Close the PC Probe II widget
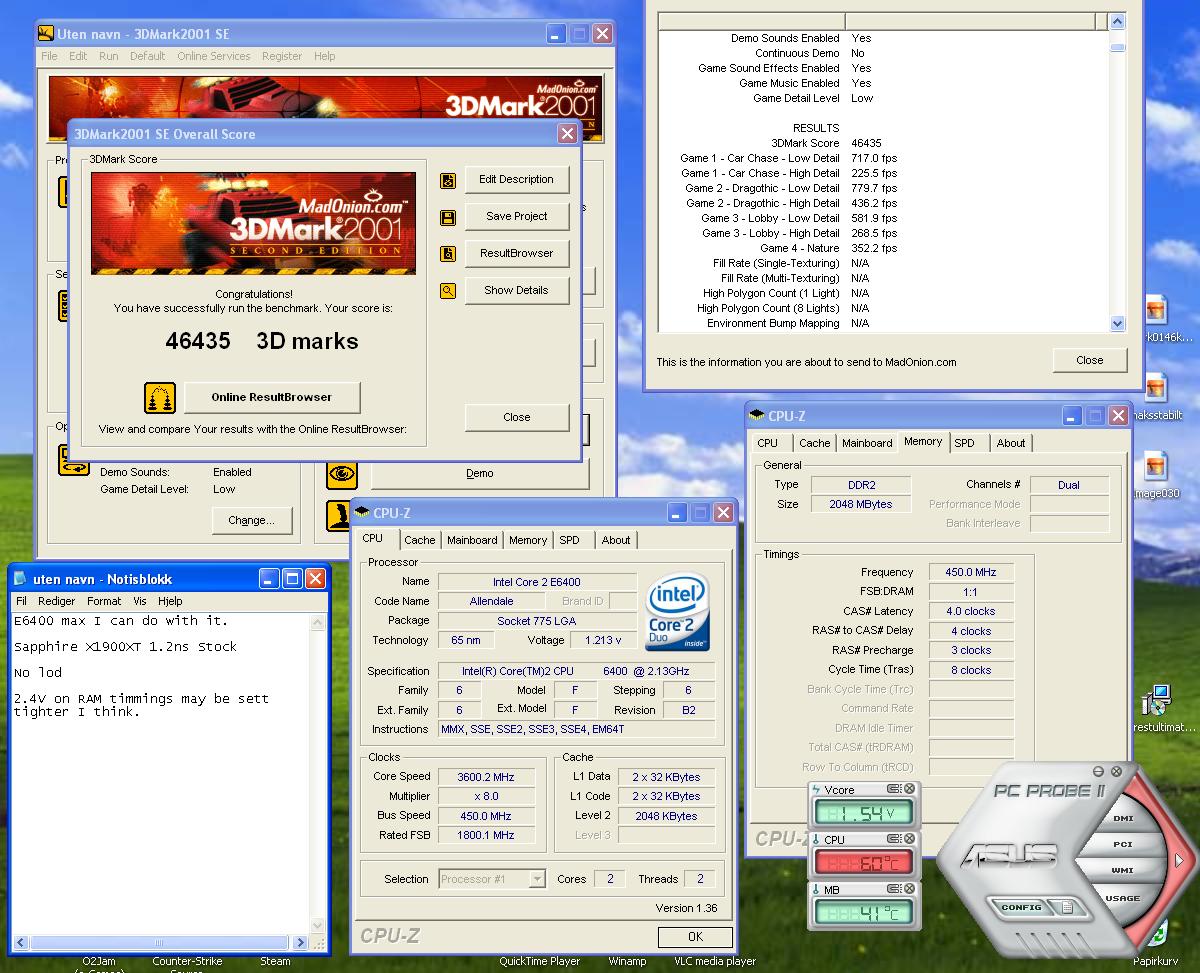This screenshot has width=1200, height=973. click(1116, 772)
